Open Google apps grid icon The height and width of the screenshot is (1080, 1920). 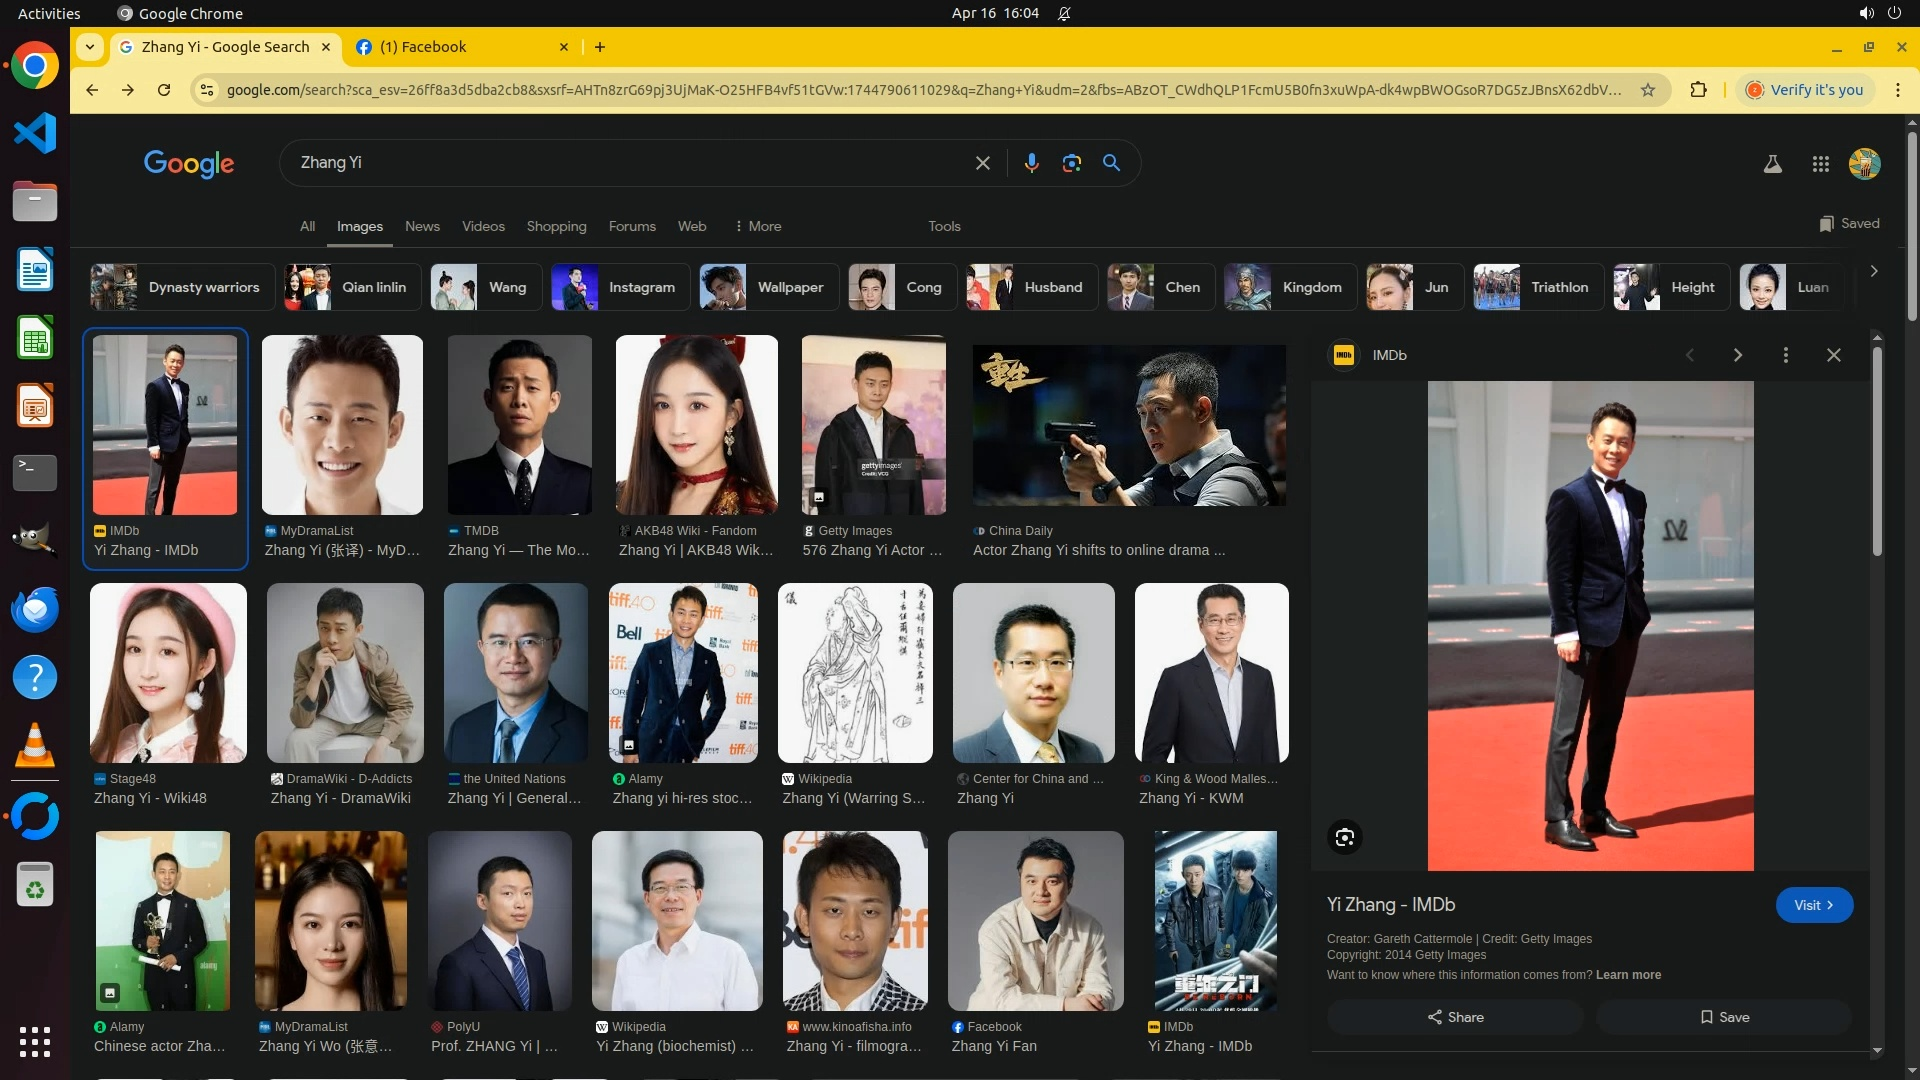click(x=1820, y=164)
